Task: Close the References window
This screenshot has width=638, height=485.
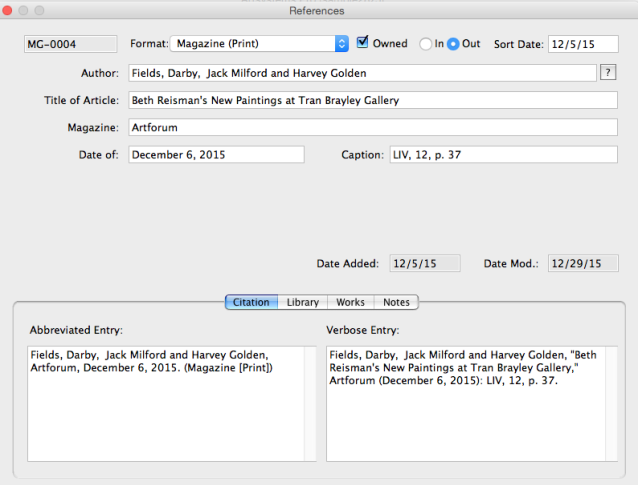Action: tap(9, 10)
